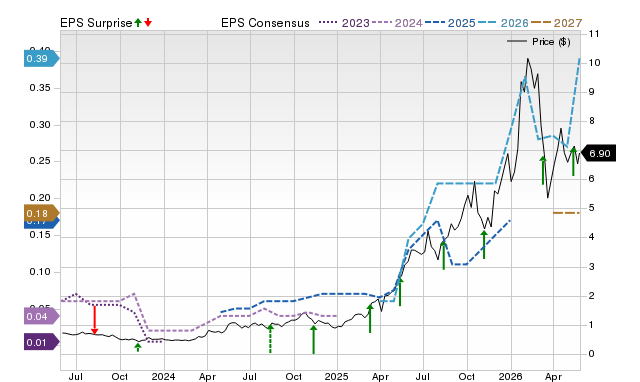Click the 2025 label on the time axis
This screenshot has height=382, width=640.
337,376
